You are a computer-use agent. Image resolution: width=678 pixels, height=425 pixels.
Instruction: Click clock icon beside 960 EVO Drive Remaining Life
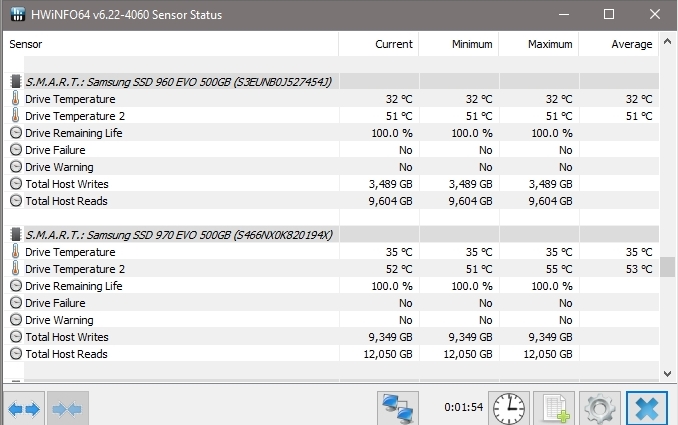pyautogui.click(x=16, y=133)
